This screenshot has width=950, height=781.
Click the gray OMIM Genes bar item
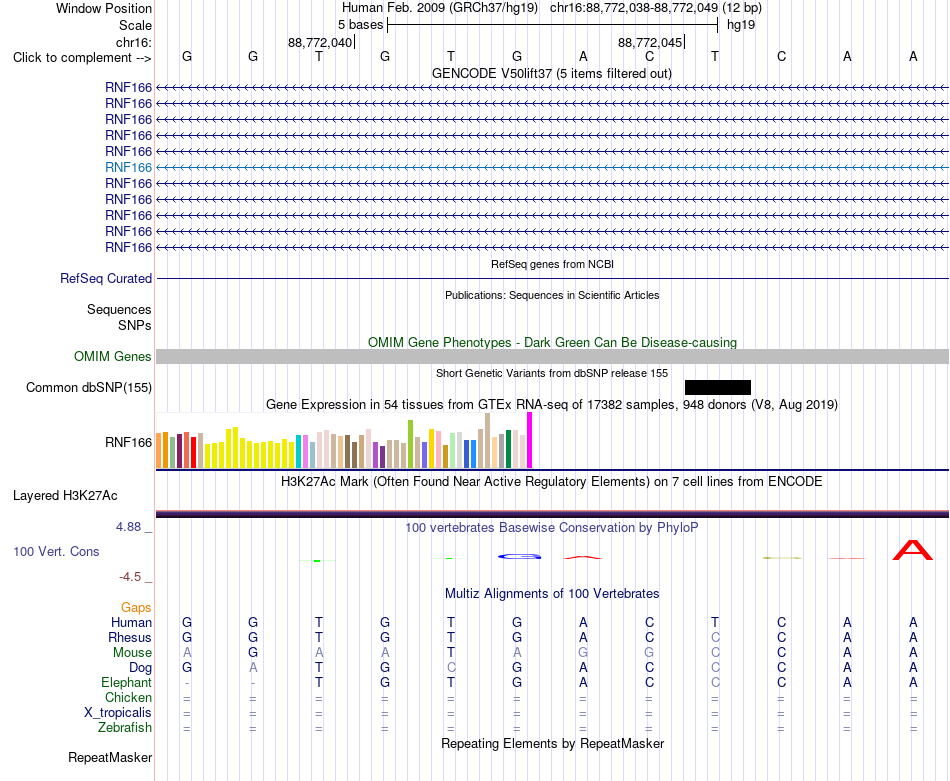click(x=552, y=356)
